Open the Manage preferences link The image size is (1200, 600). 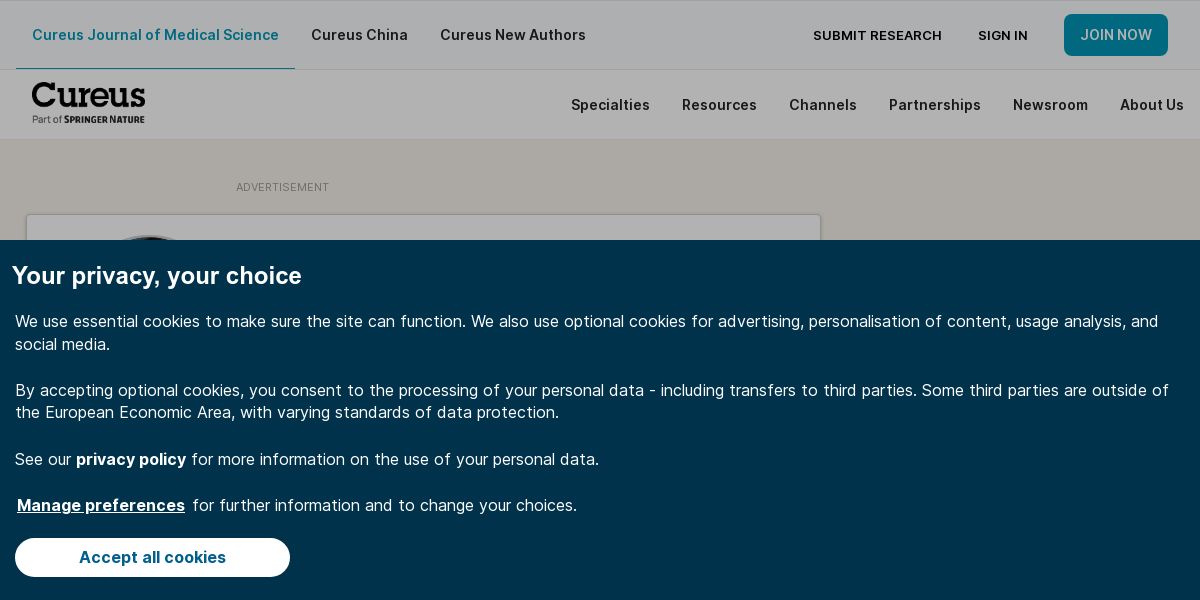(x=101, y=505)
